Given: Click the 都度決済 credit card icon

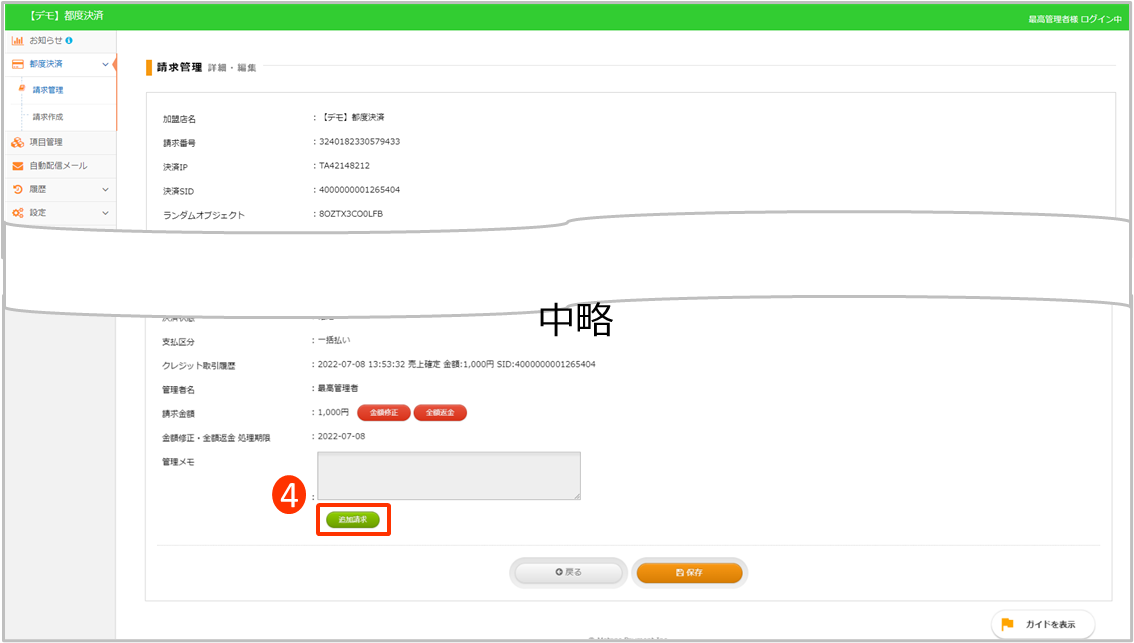Looking at the screenshot, I should point(17,64).
